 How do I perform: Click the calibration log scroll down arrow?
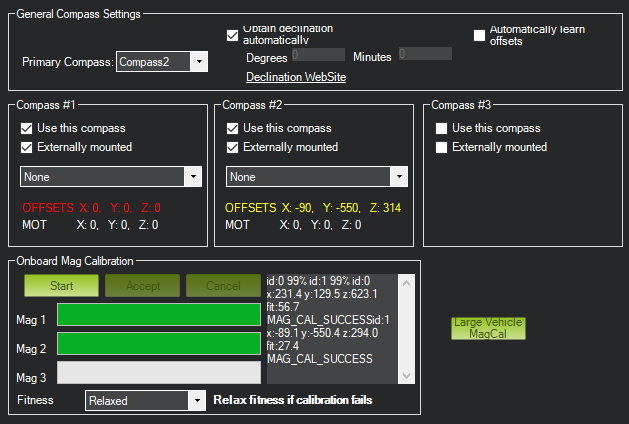click(406, 375)
